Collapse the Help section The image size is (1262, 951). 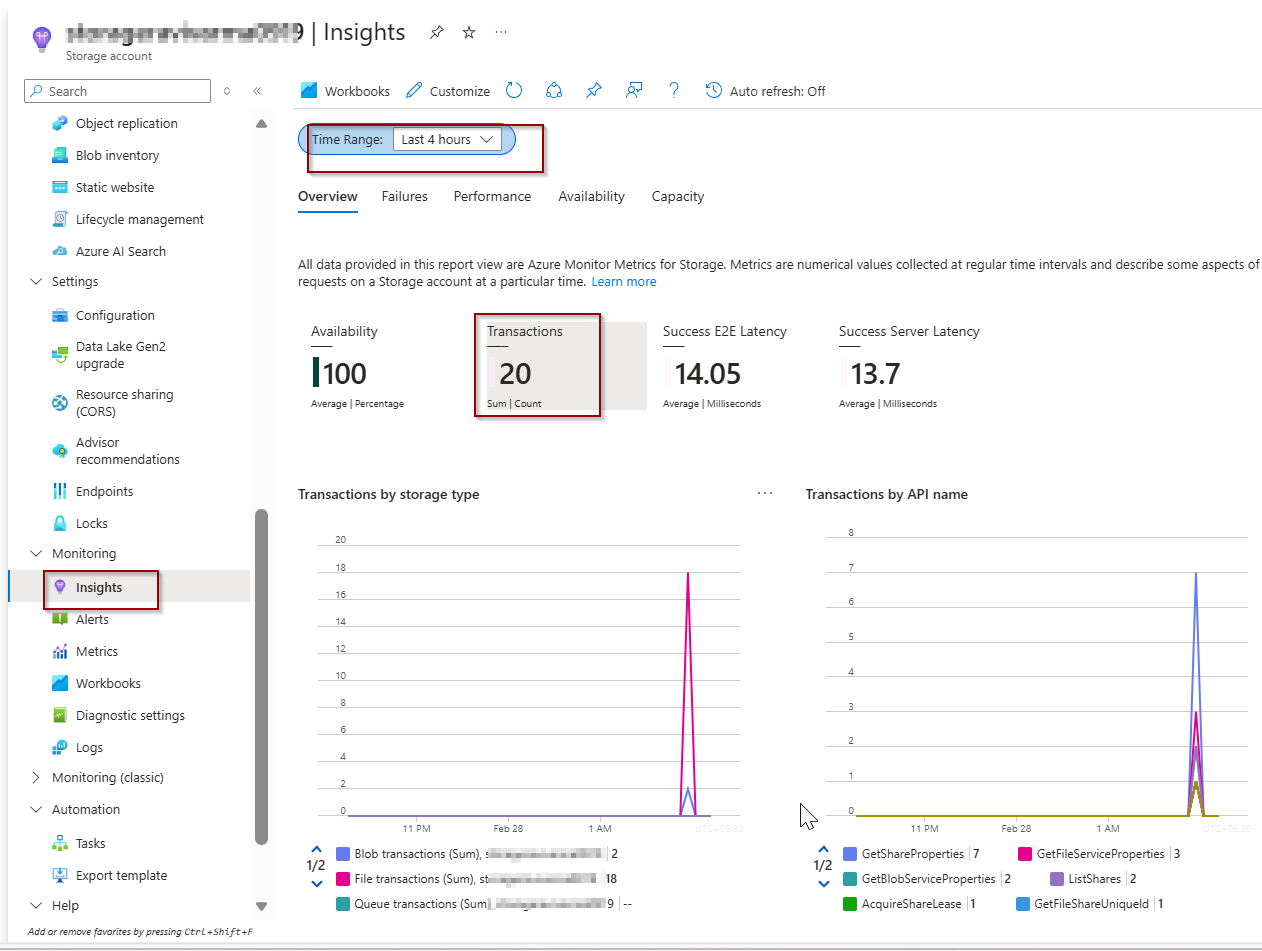pyautogui.click(x=37, y=906)
